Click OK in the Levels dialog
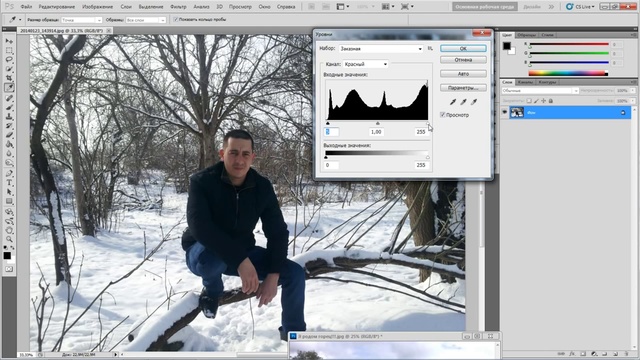Image resolution: width=640 pixels, height=360 pixels. (463, 48)
